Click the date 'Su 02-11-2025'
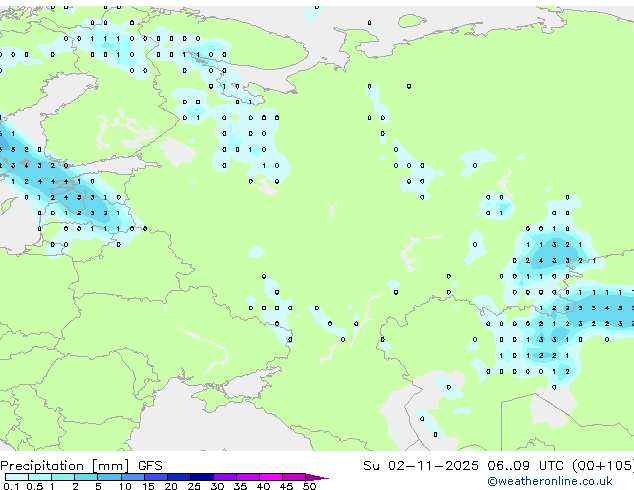The image size is (634, 490). point(421,466)
